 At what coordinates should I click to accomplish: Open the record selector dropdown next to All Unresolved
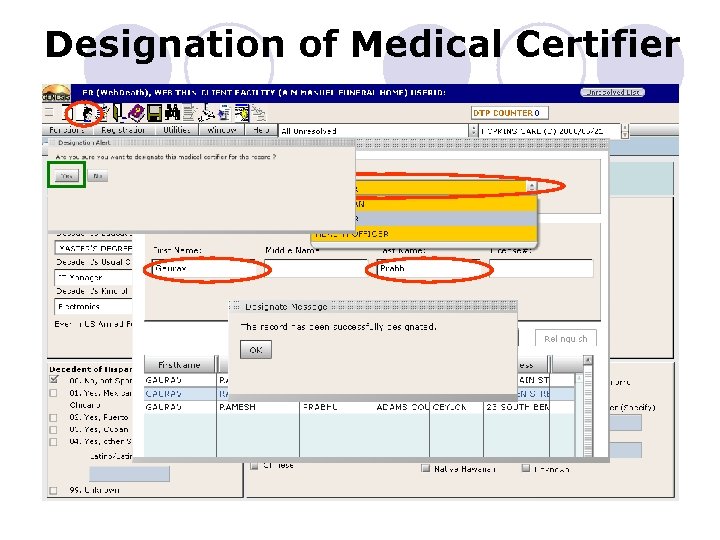tap(554, 131)
